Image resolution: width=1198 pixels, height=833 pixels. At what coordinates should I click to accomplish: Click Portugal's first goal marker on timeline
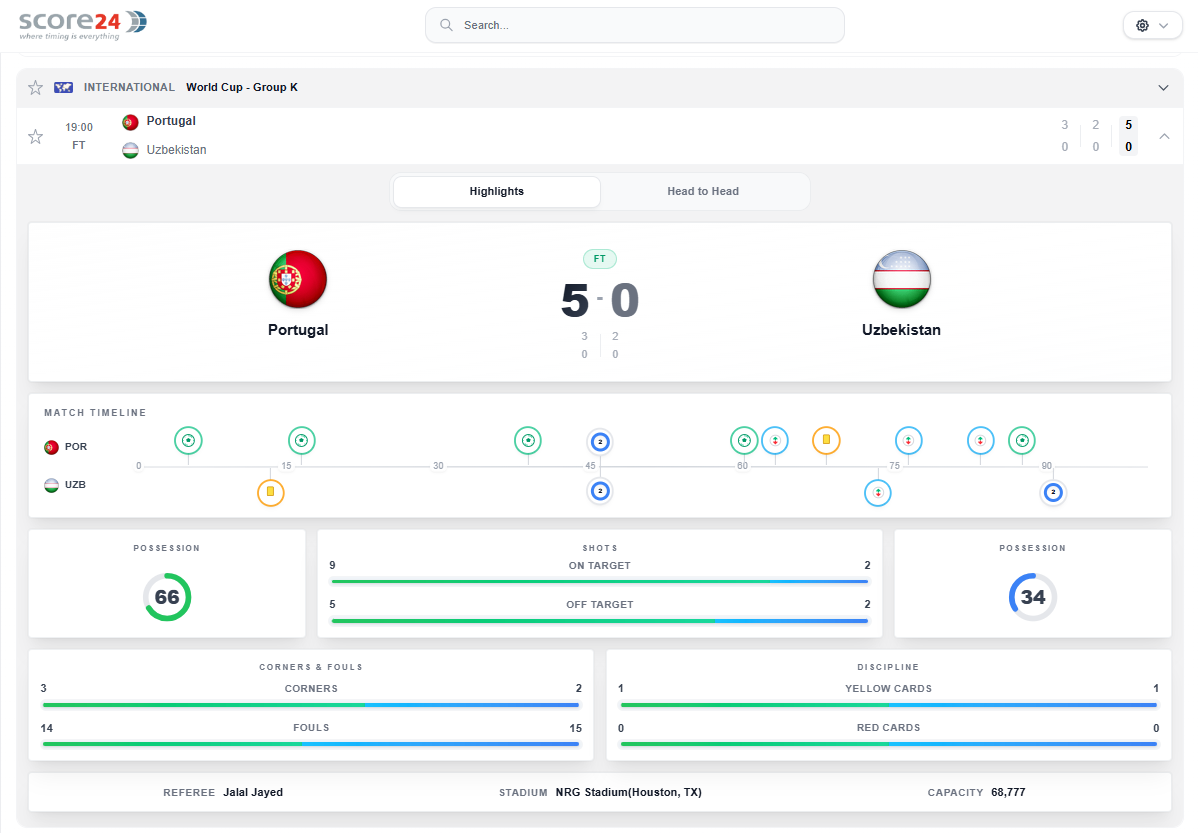coord(188,440)
